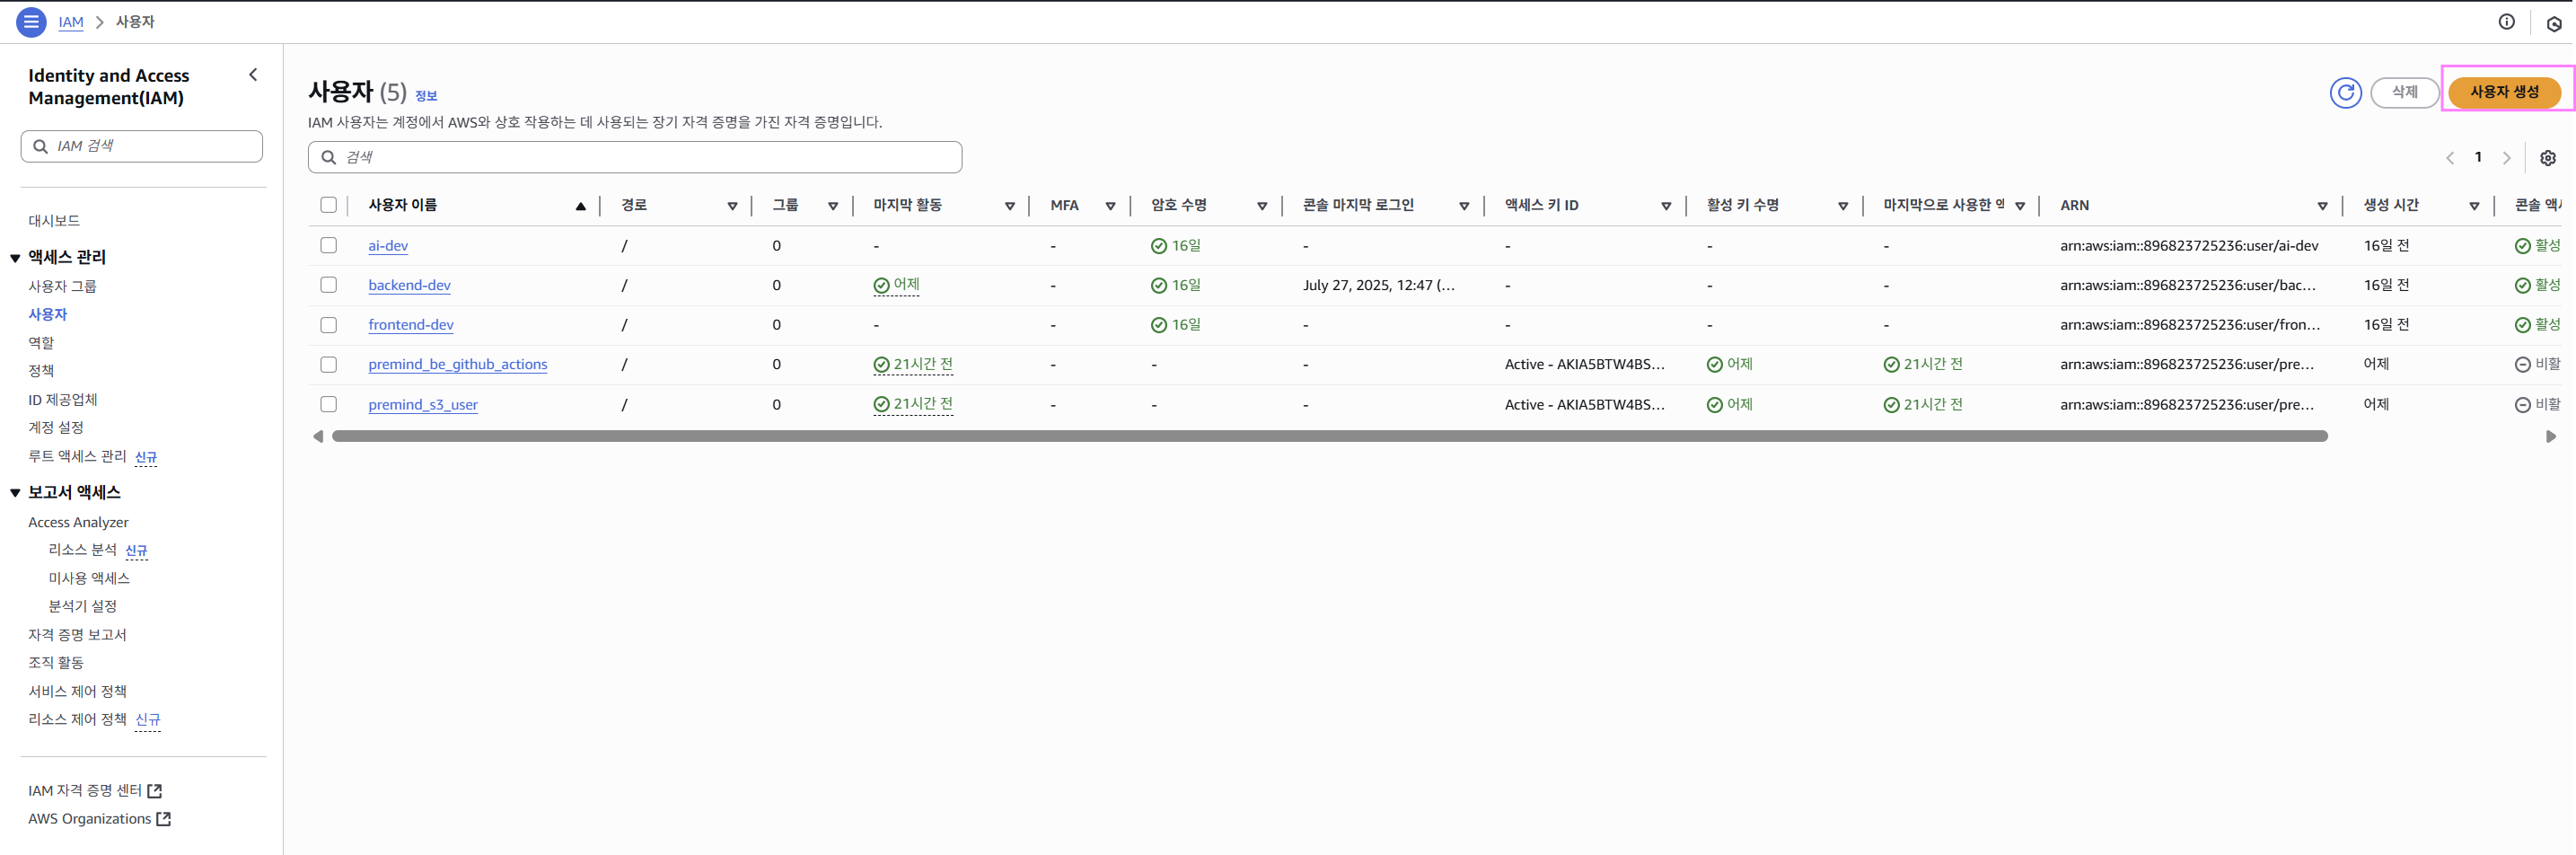Open 리소스 분석 in the sidebar
This screenshot has height=855, width=2576.
[x=83, y=550]
